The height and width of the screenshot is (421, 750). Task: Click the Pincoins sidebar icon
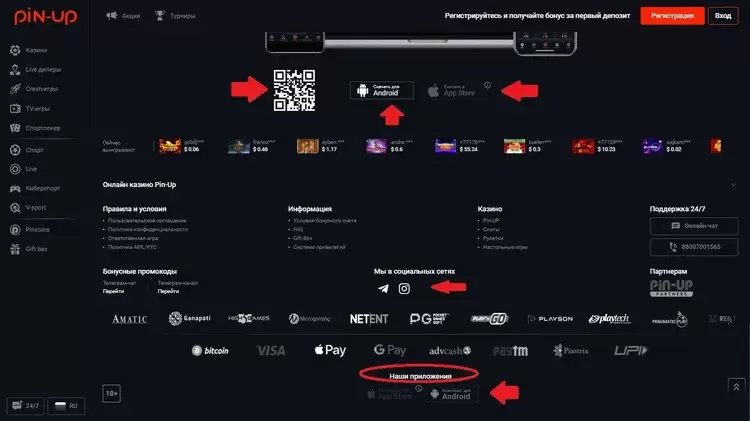click(15, 230)
